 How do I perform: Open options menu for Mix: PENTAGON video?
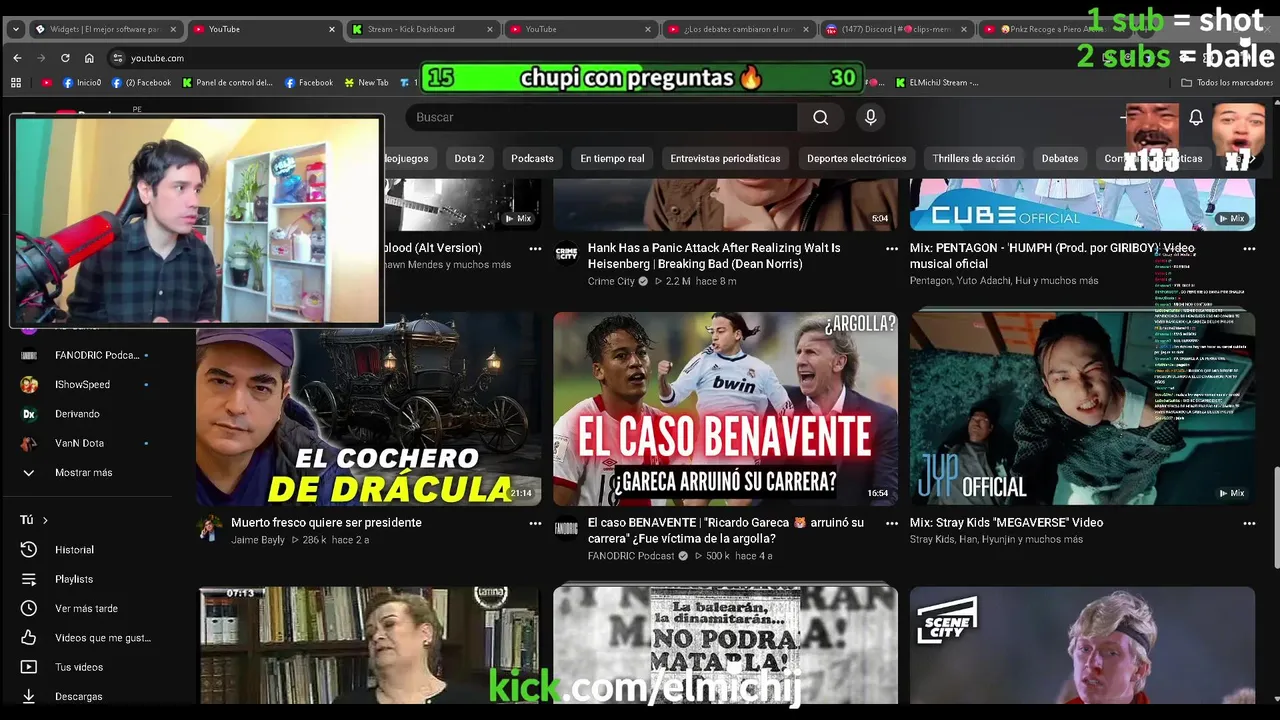coord(1249,249)
